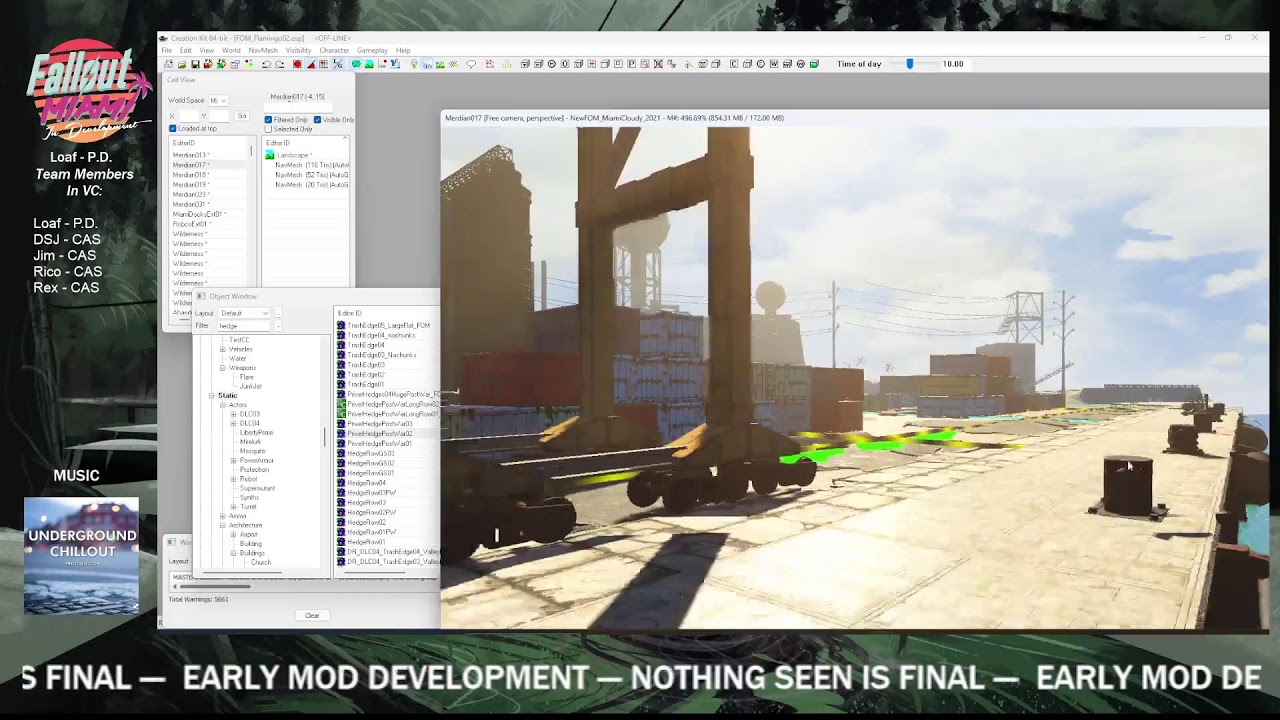Toggle the Visible Only checkbox

tap(318, 120)
